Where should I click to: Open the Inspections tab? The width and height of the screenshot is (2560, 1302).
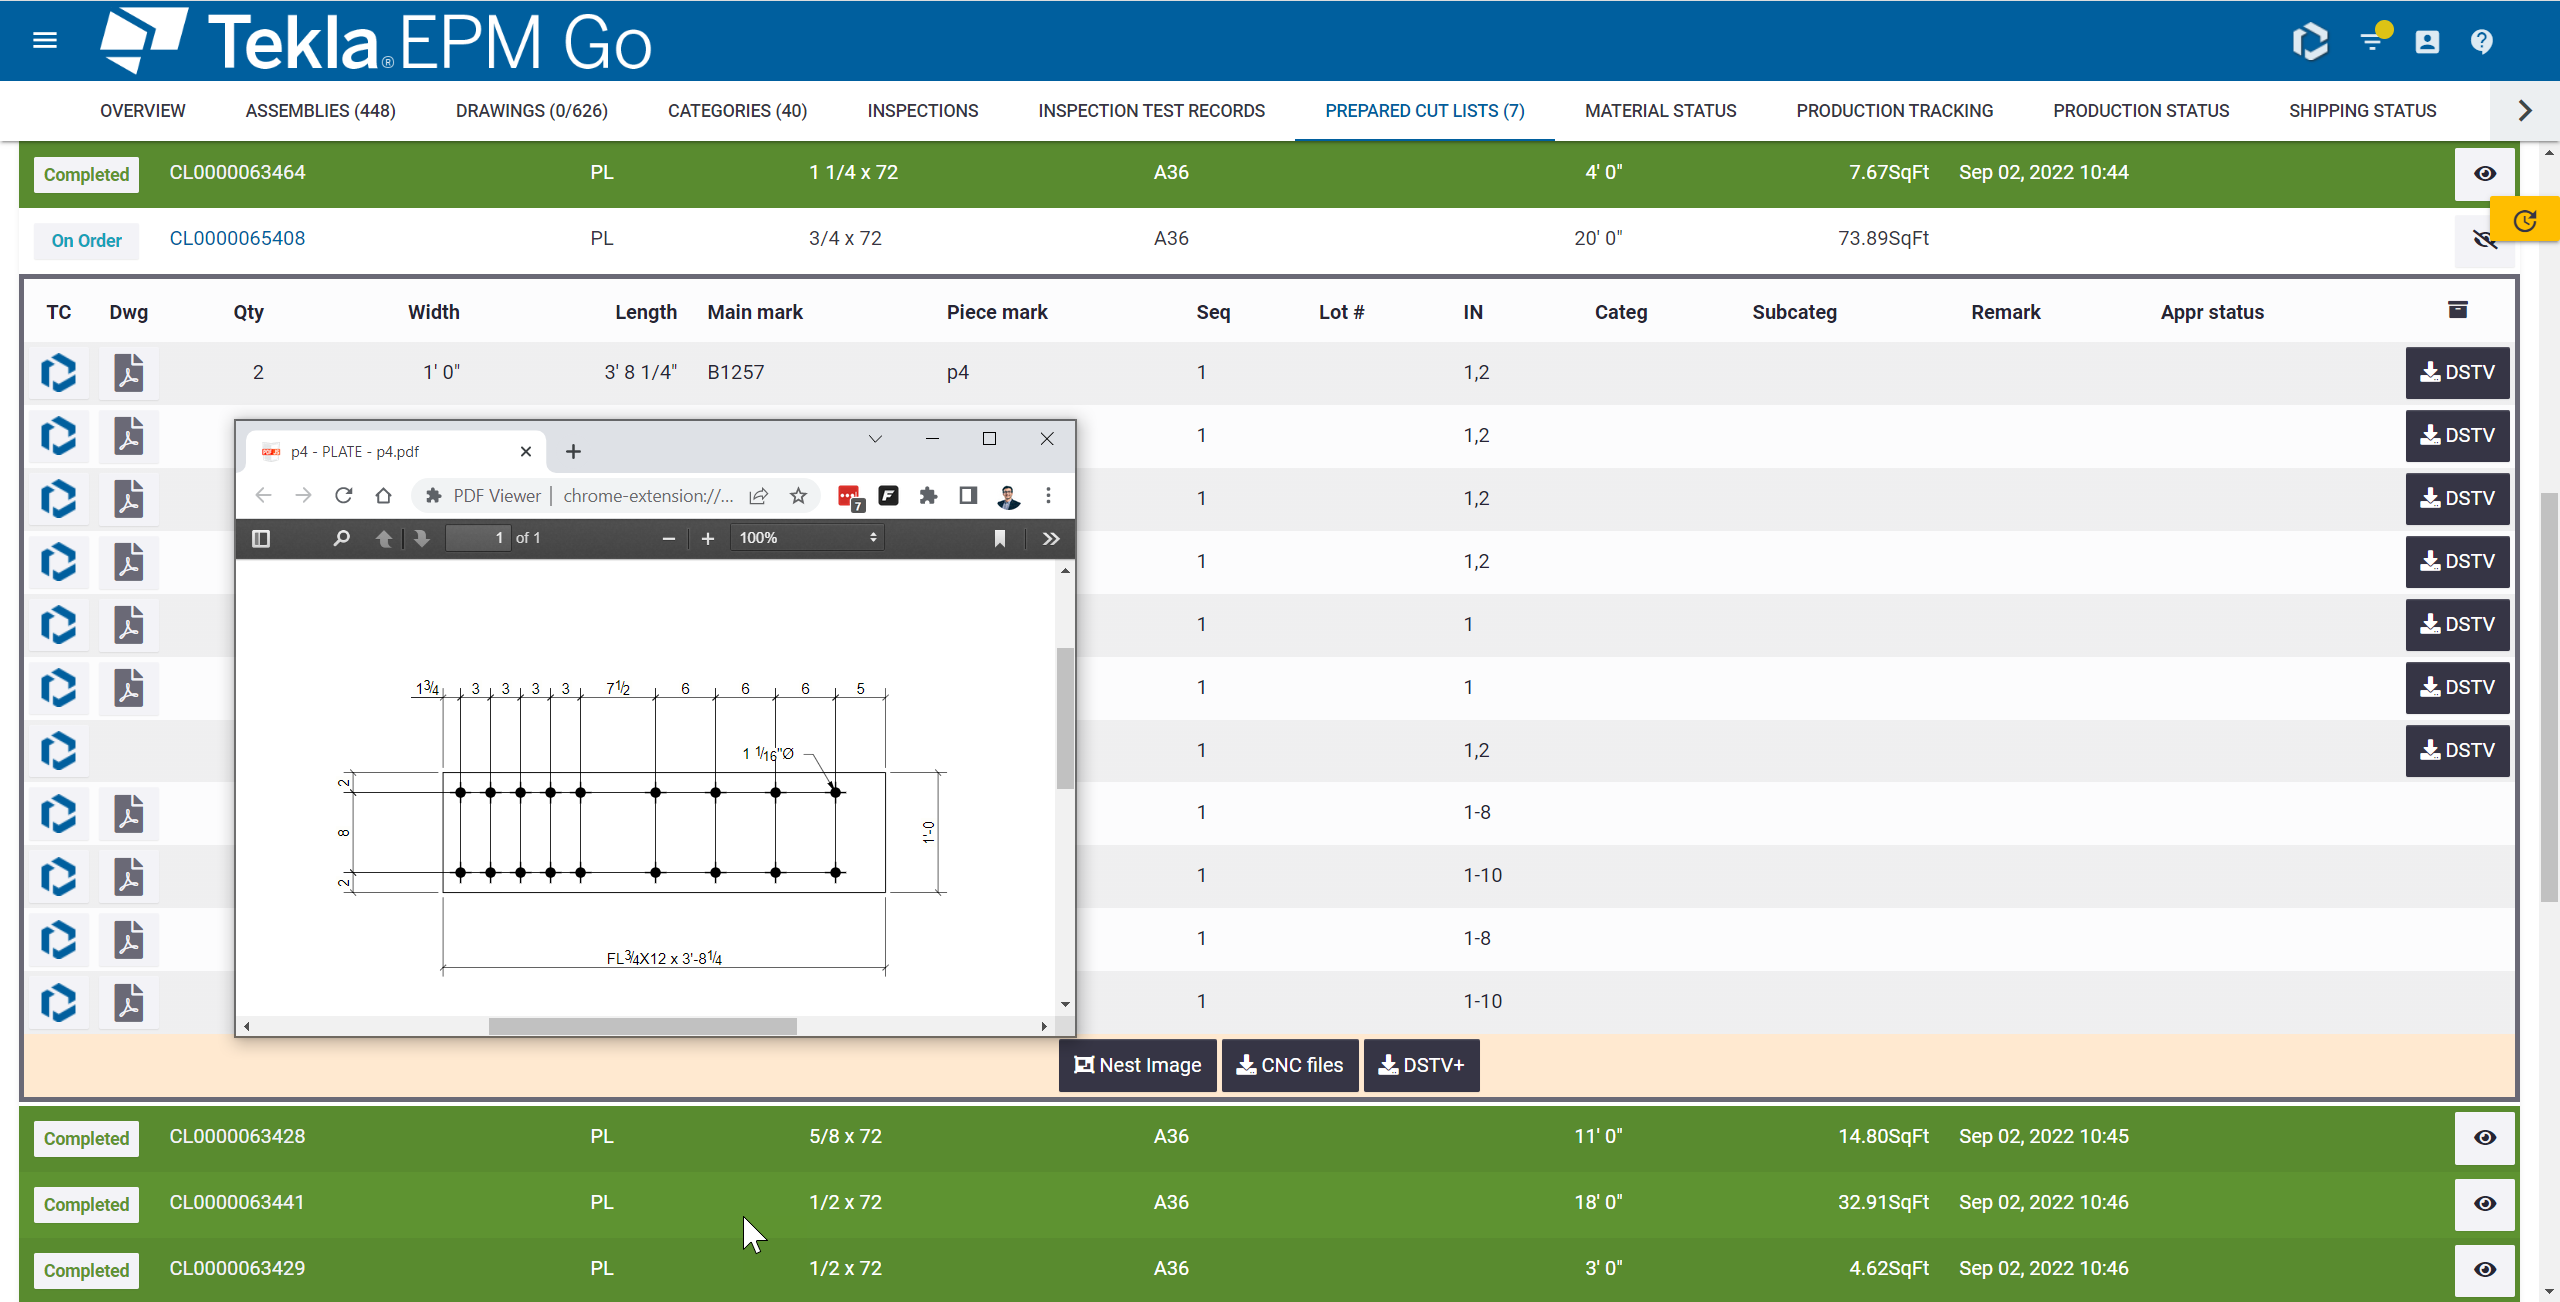922,111
